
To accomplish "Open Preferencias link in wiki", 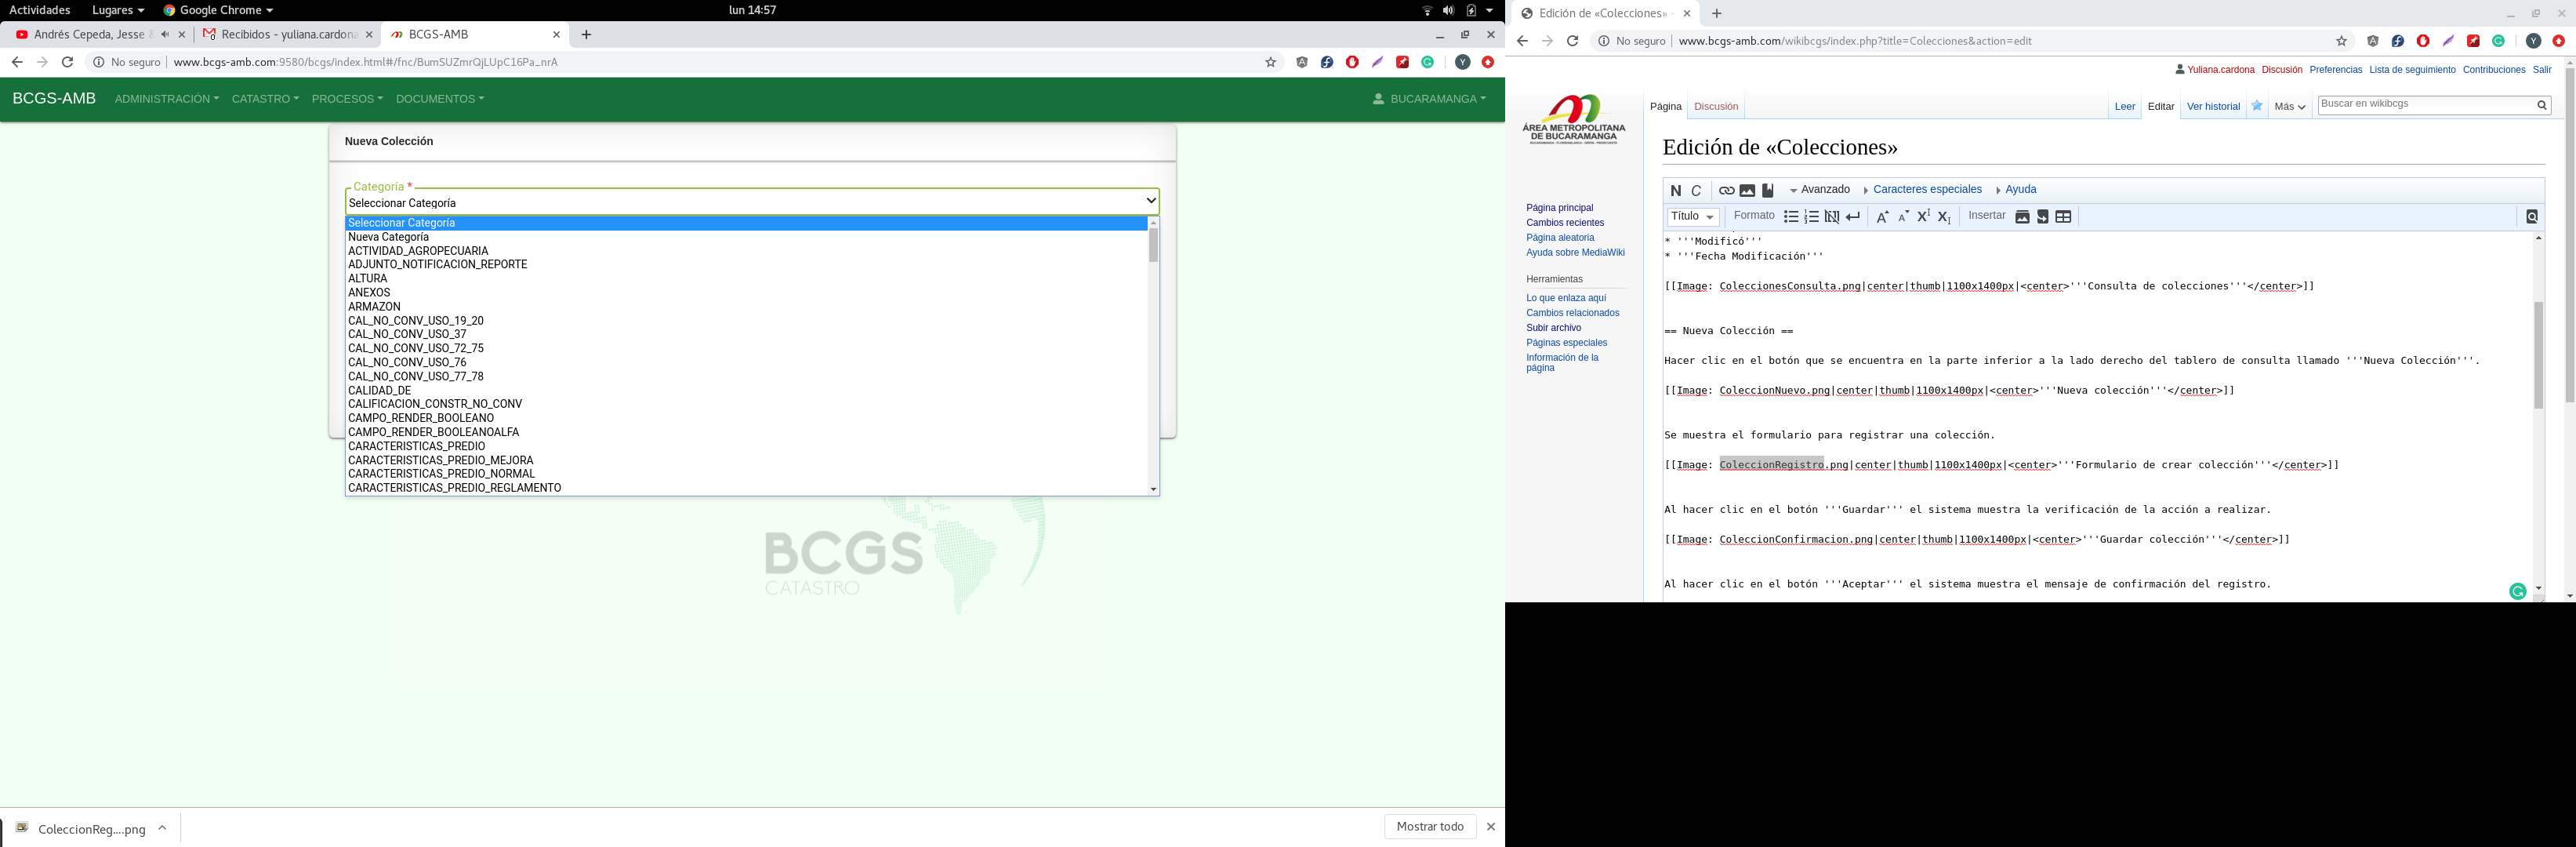I will [x=2335, y=70].
